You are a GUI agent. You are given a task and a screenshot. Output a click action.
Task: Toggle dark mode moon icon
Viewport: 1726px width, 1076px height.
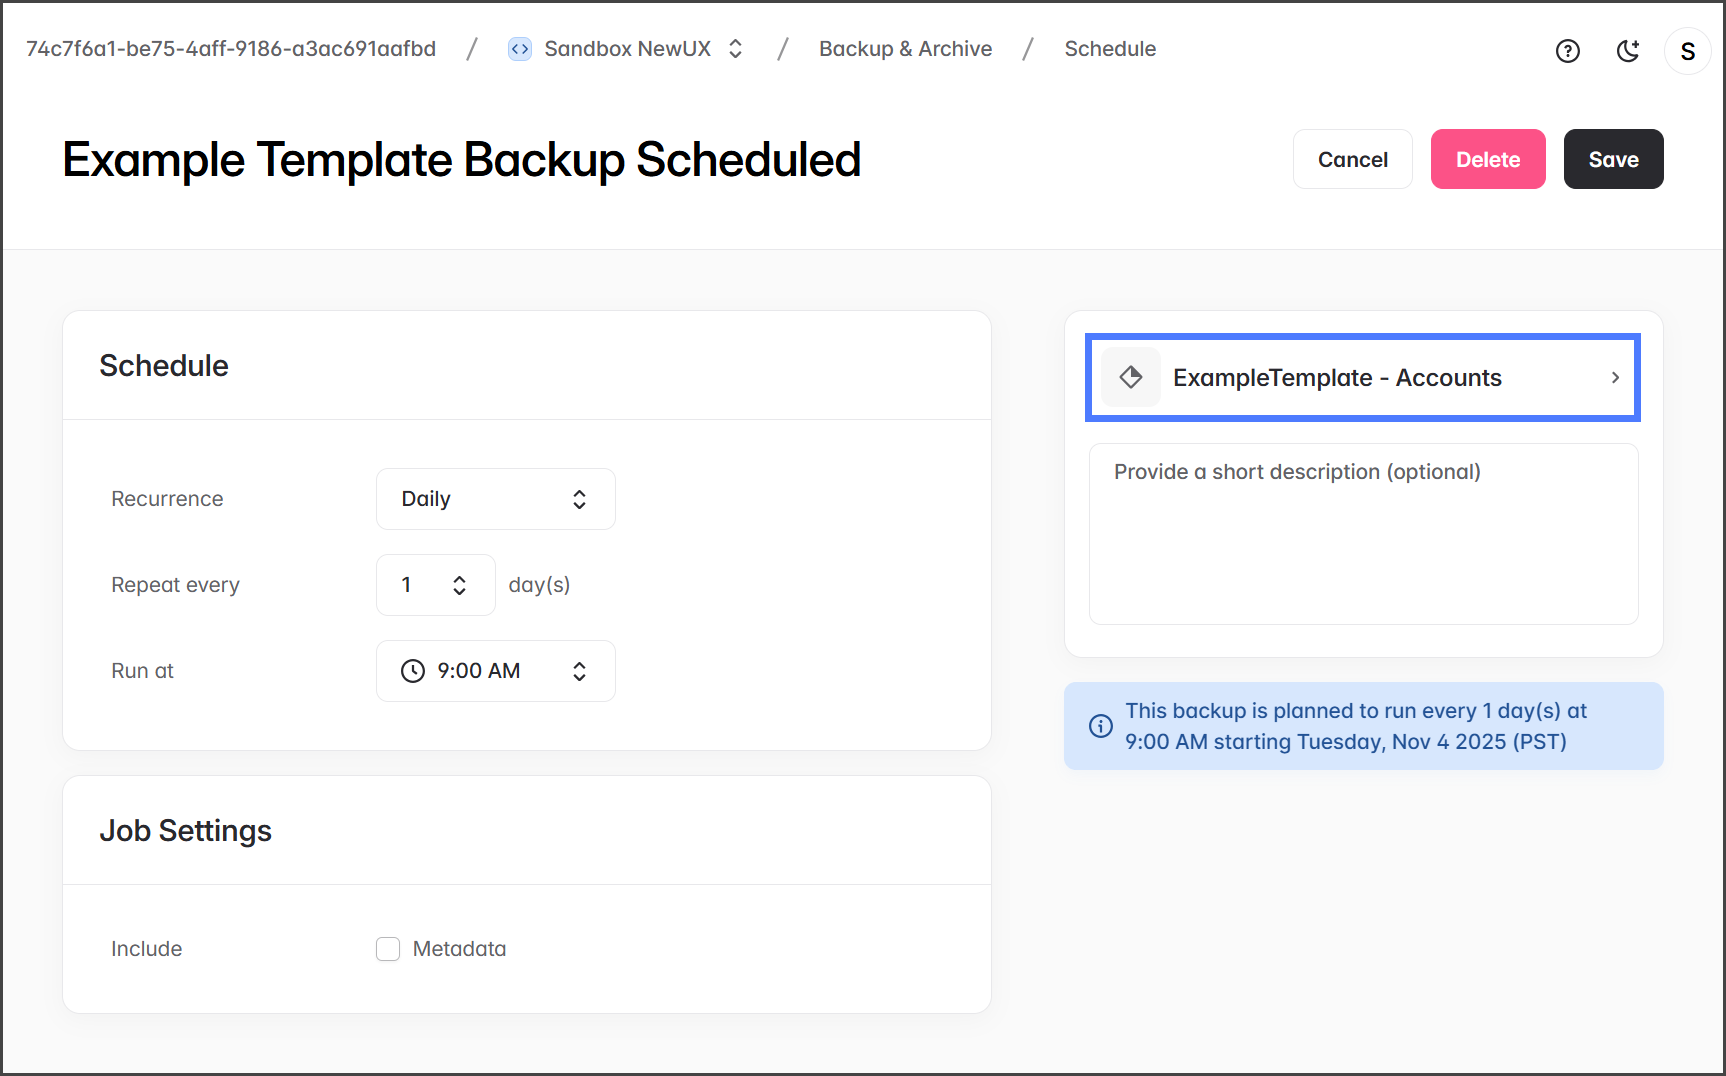pos(1628,51)
